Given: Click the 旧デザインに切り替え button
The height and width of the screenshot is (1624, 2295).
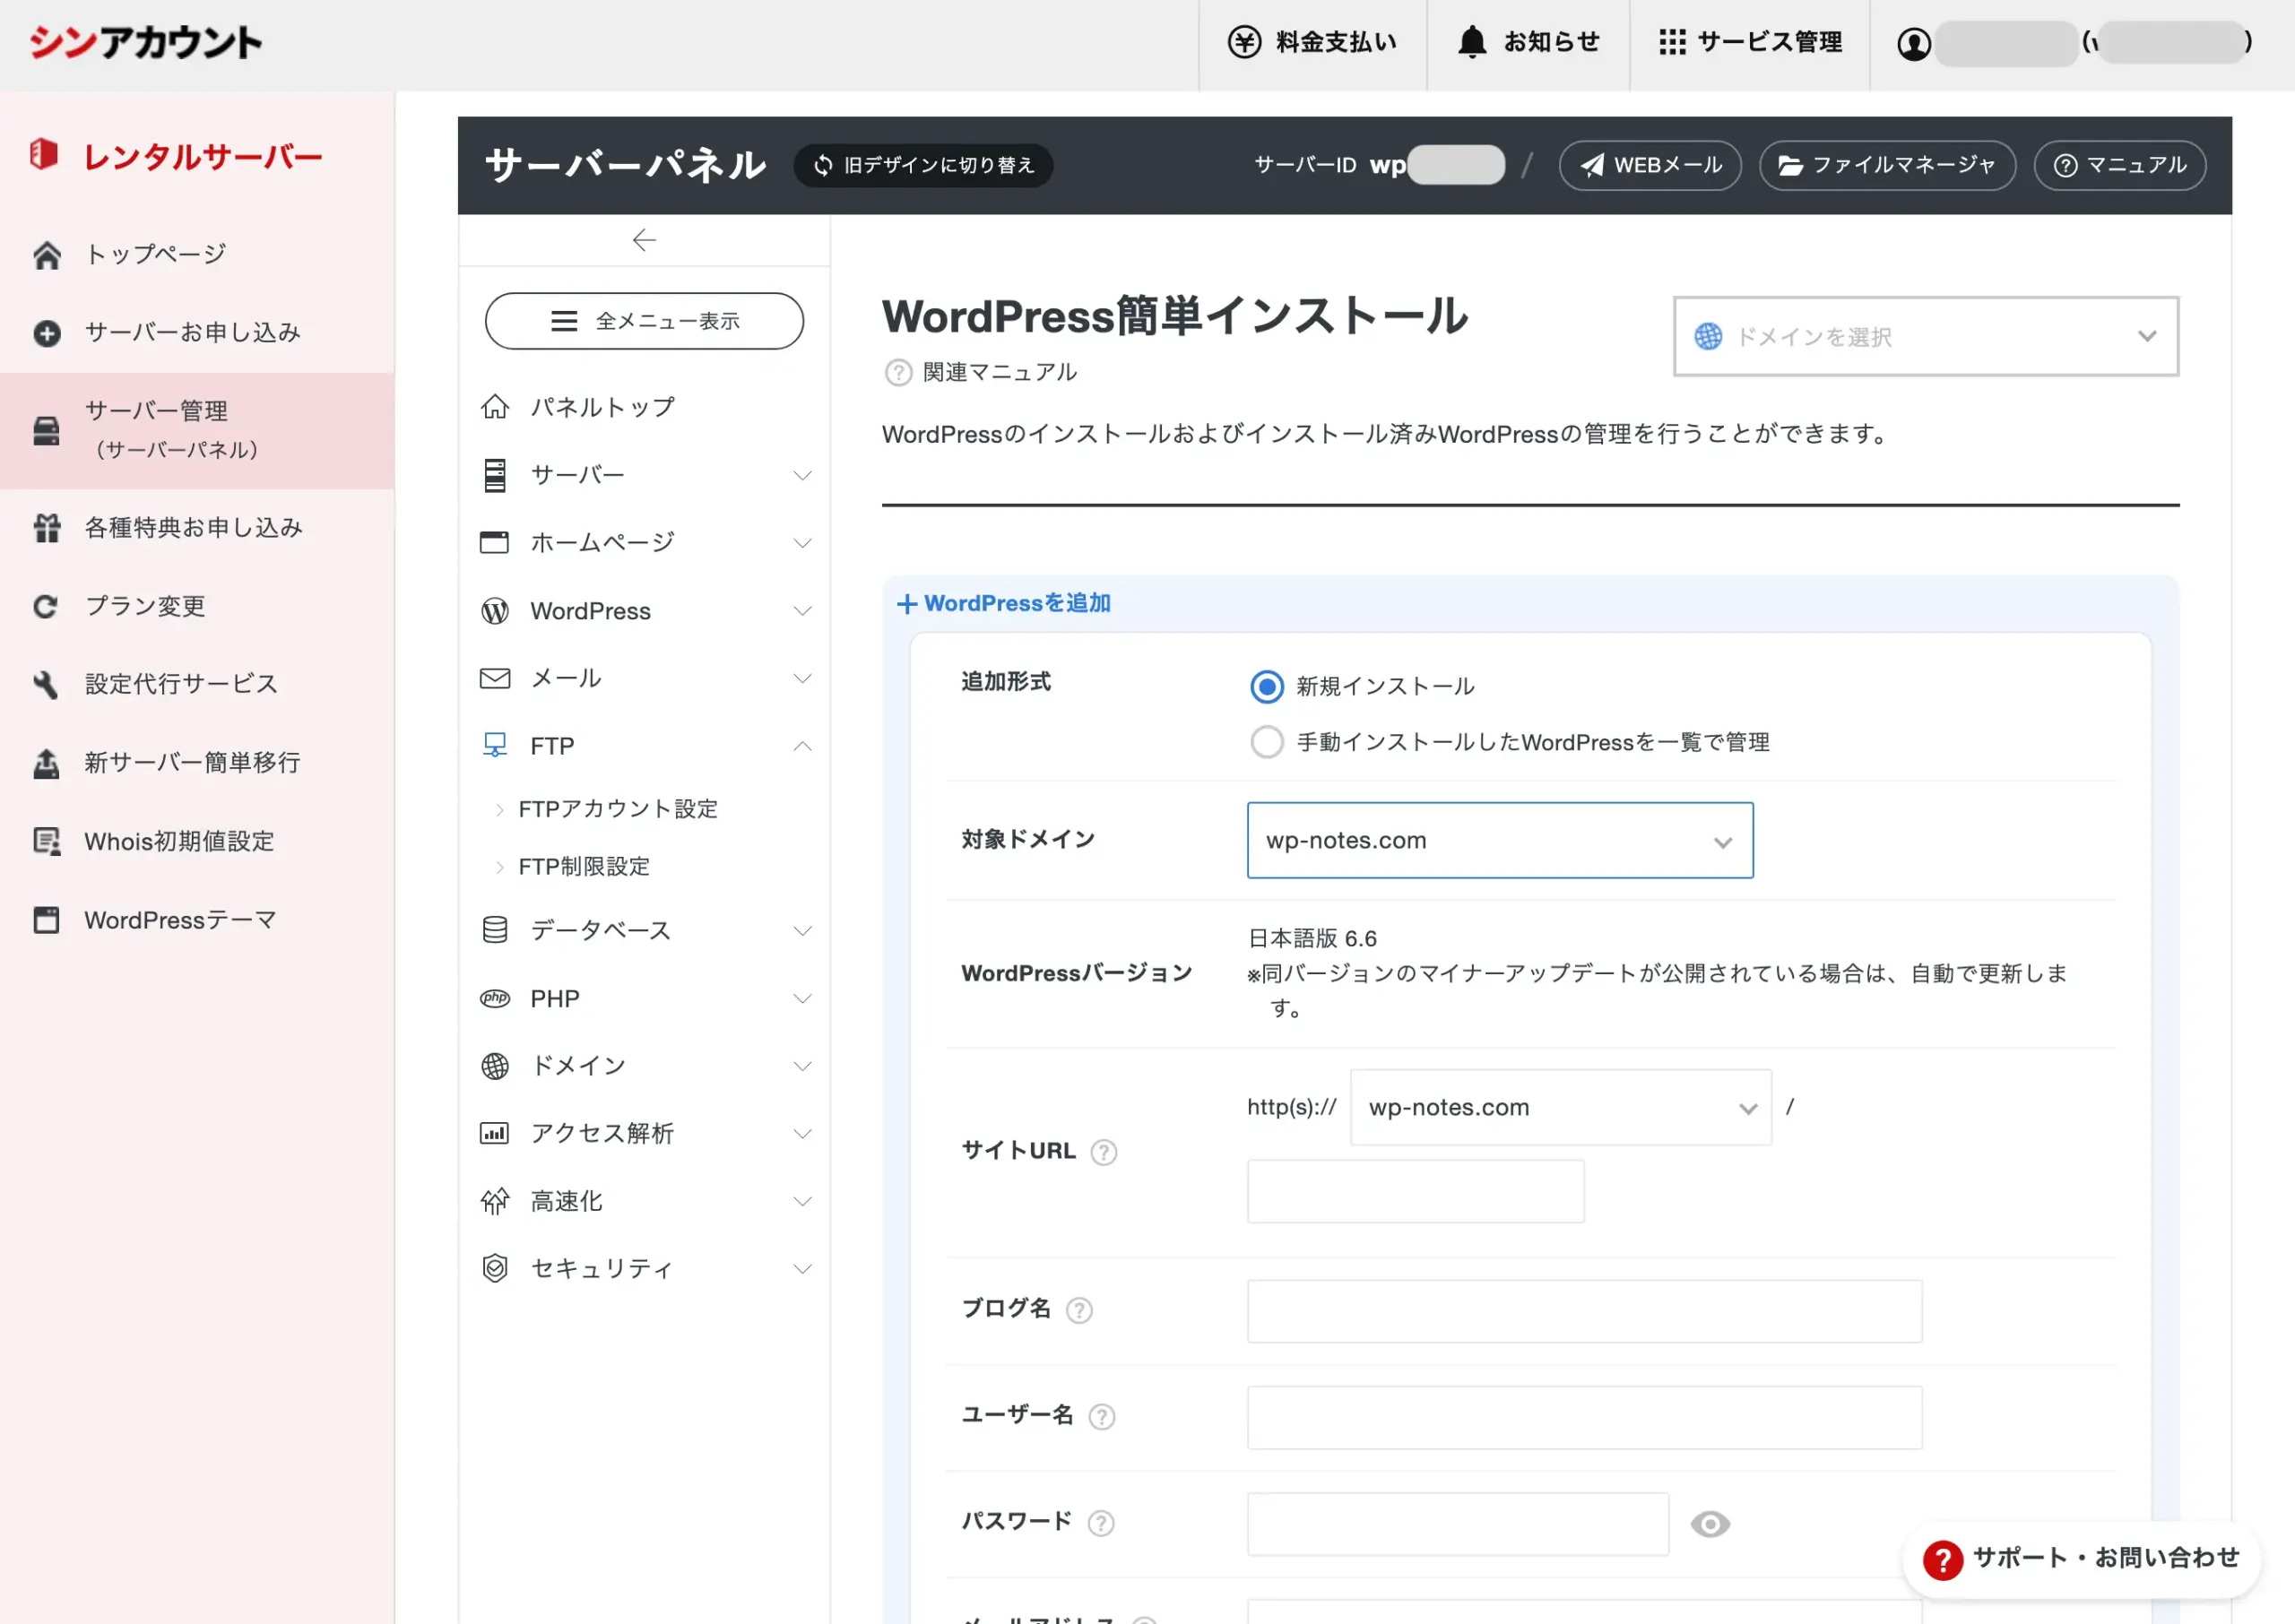Looking at the screenshot, I should (x=923, y=165).
